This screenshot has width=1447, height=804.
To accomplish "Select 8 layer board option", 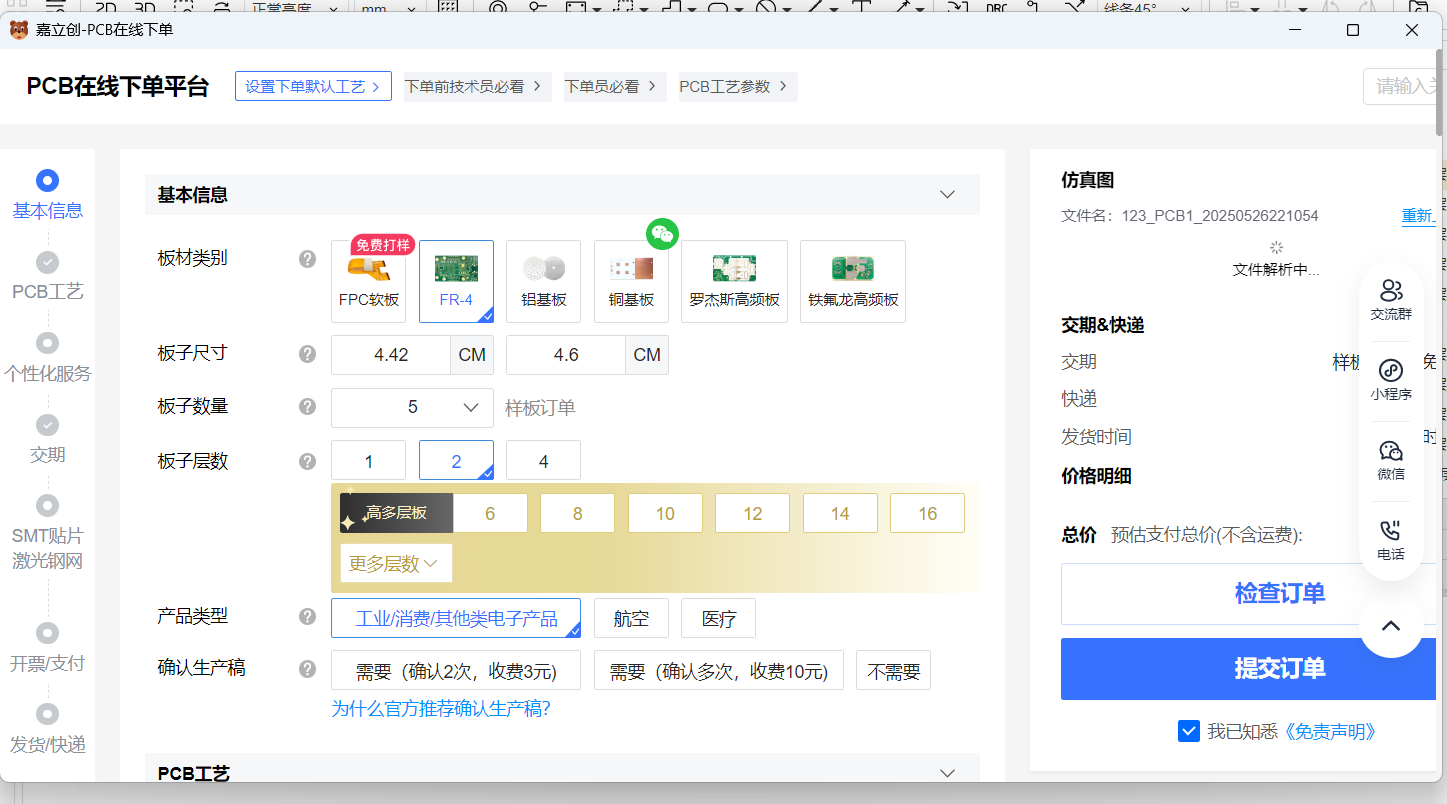I will tap(578, 513).
